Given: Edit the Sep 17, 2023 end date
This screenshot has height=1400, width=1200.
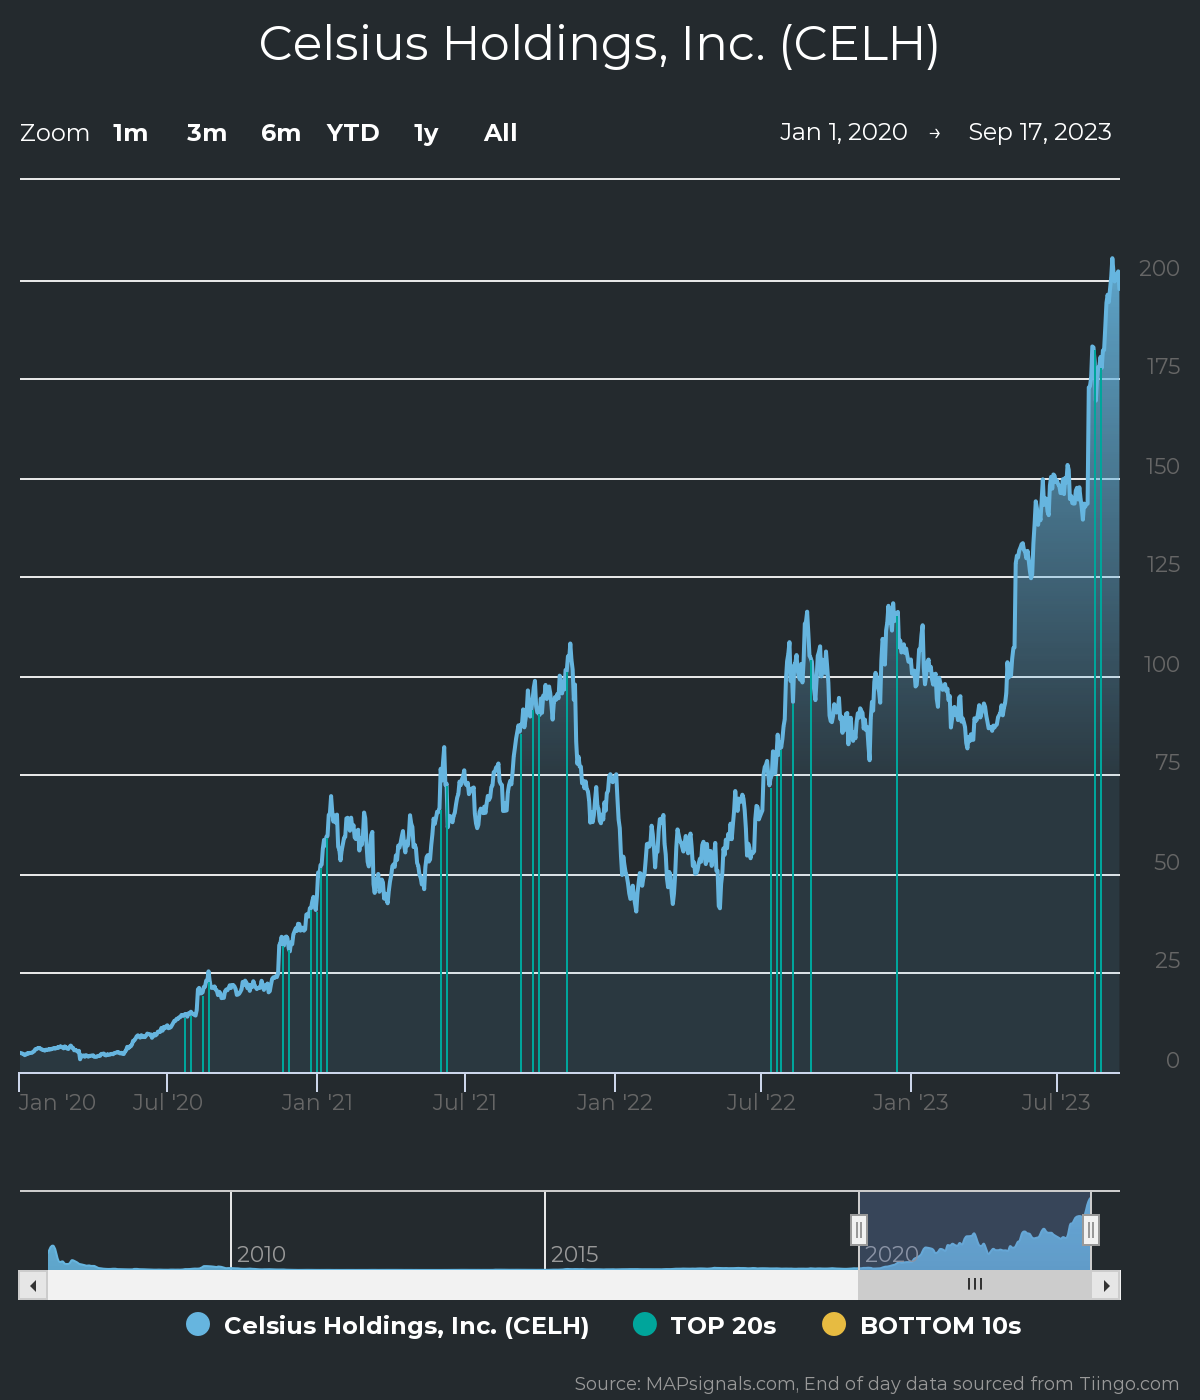Looking at the screenshot, I should [1040, 132].
